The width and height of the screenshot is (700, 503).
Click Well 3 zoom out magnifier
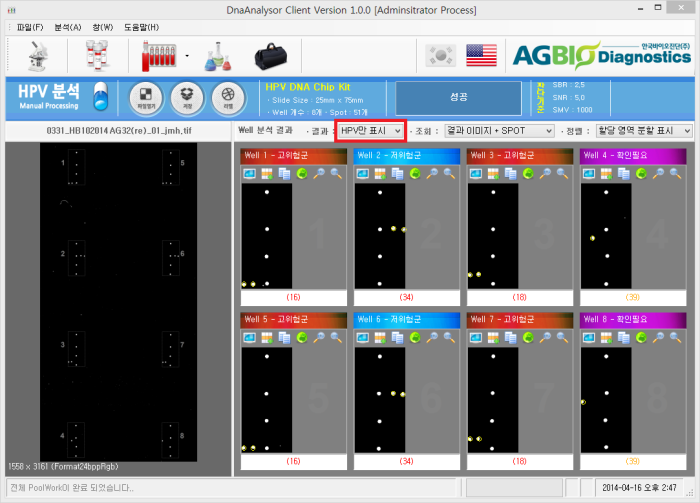pos(562,174)
